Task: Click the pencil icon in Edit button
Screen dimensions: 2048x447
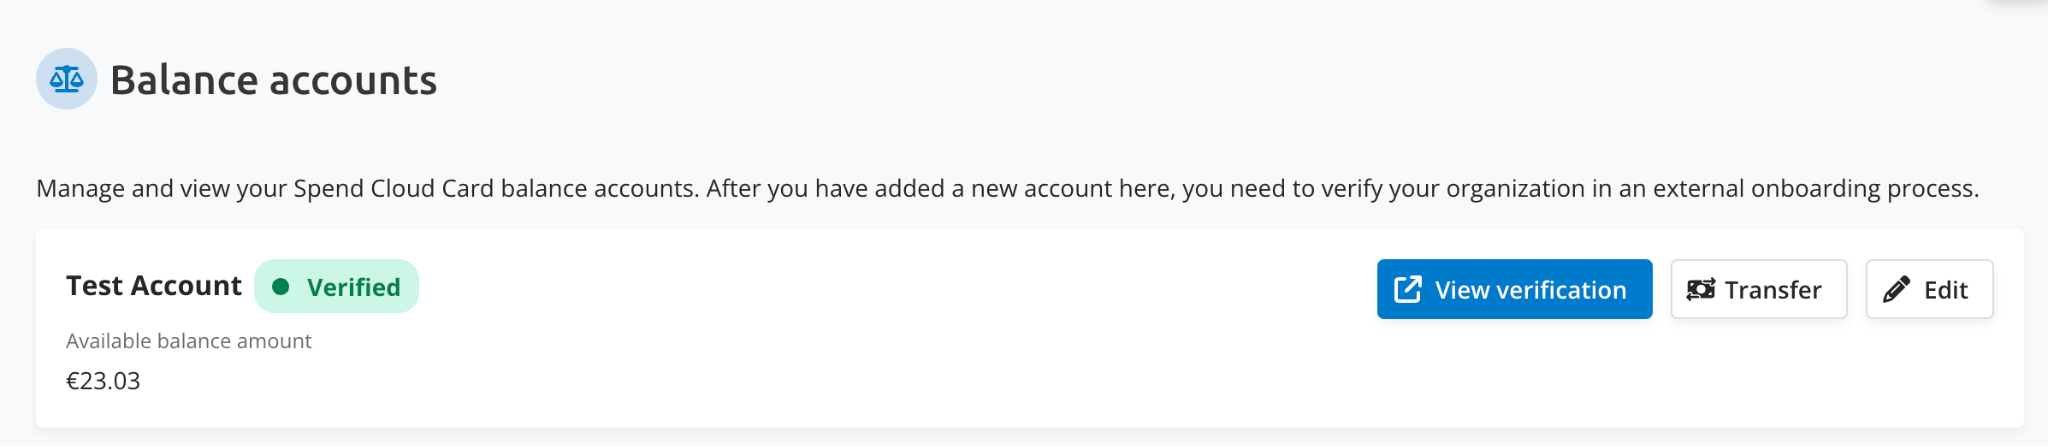Action: click(x=1896, y=289)
